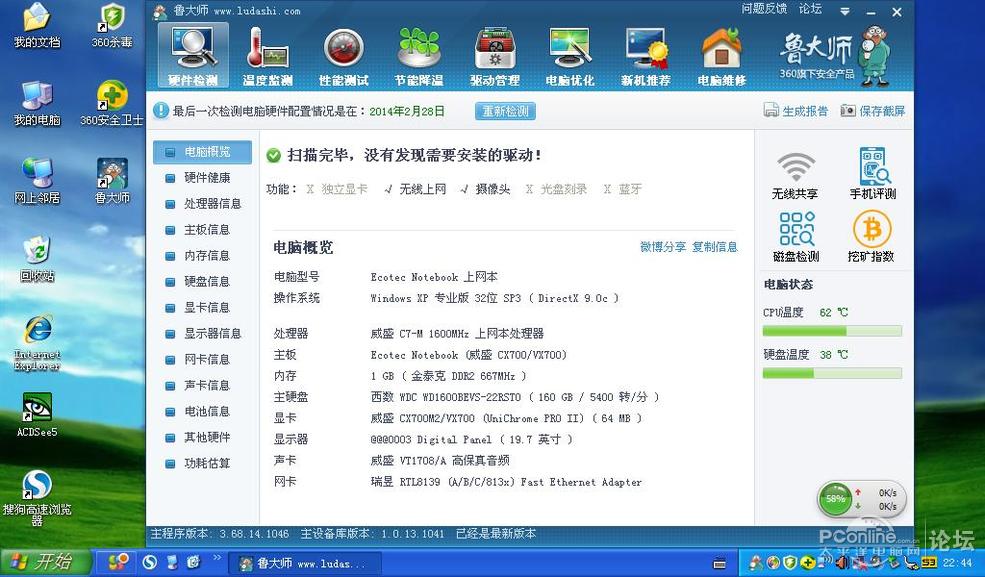The height and width of the screenshot is (577, 985).
Task: Switch to 其他硬件 tab
Action: pos(202,438)
